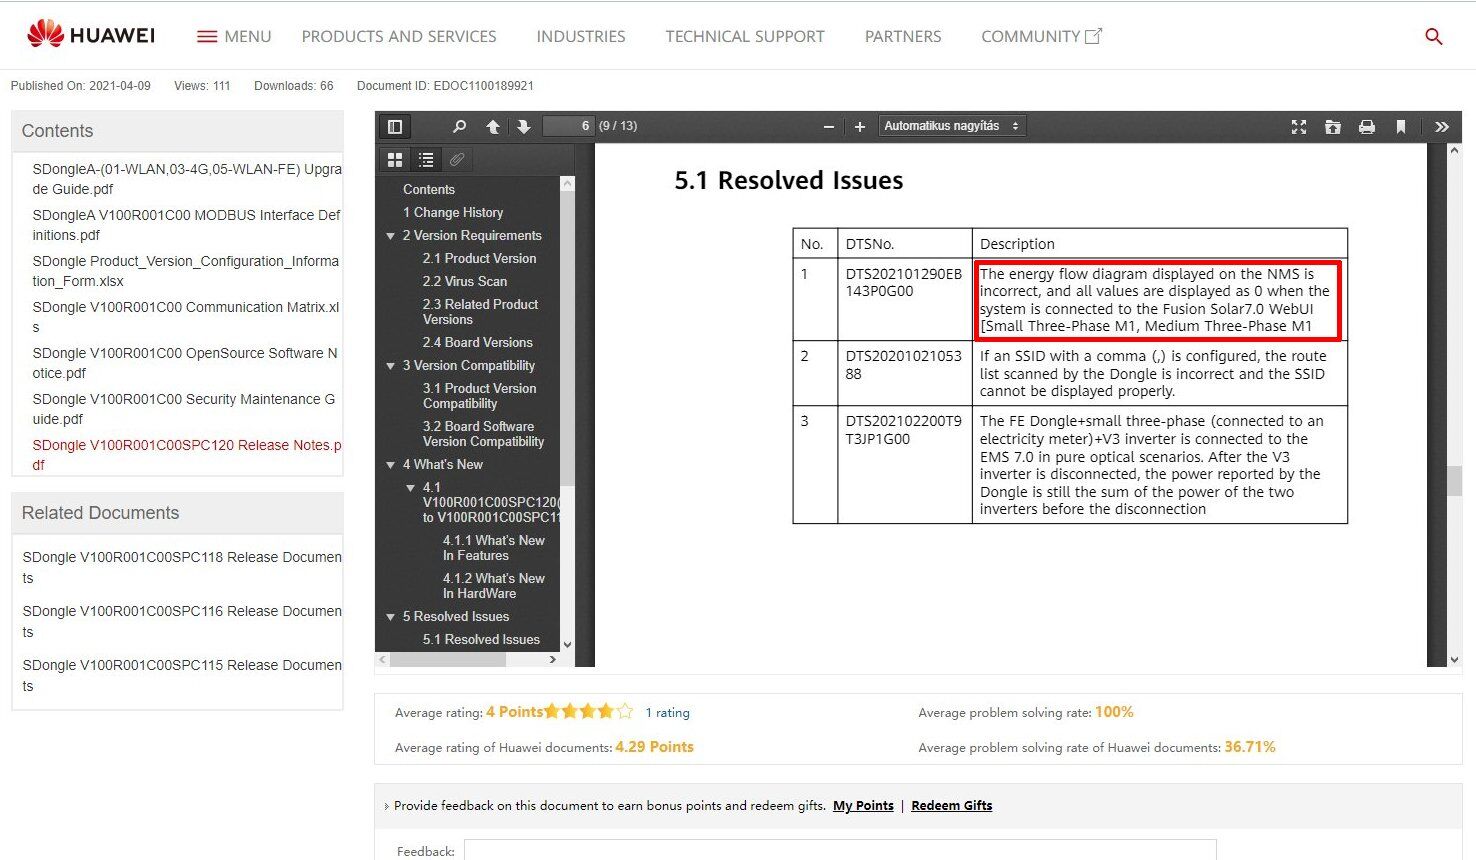
Task: Select 5.1 Resolved Issues outline entry
Action: (481, 639)
